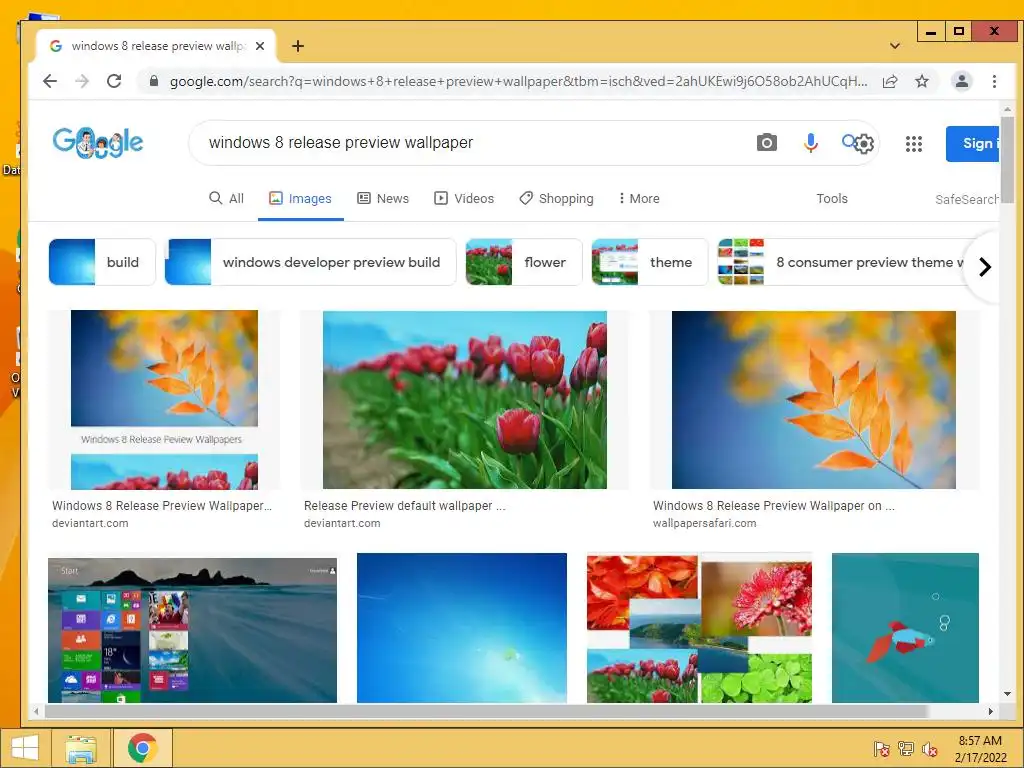Image resolution: width=1024 pixels, height=768 pixels.
Task: Select the 'build' suggestion chip
Action: [102, 262]
